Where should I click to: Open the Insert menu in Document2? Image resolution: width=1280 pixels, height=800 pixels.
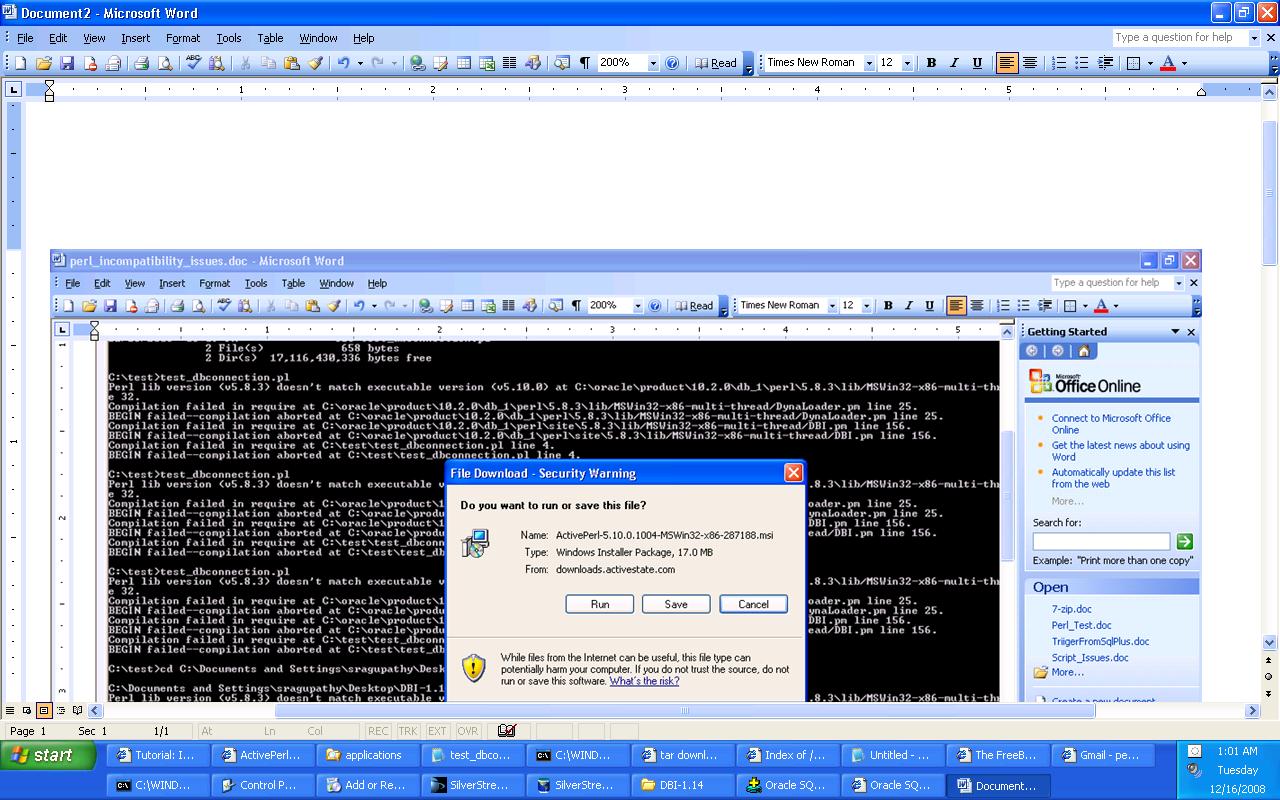click(136, 38)
